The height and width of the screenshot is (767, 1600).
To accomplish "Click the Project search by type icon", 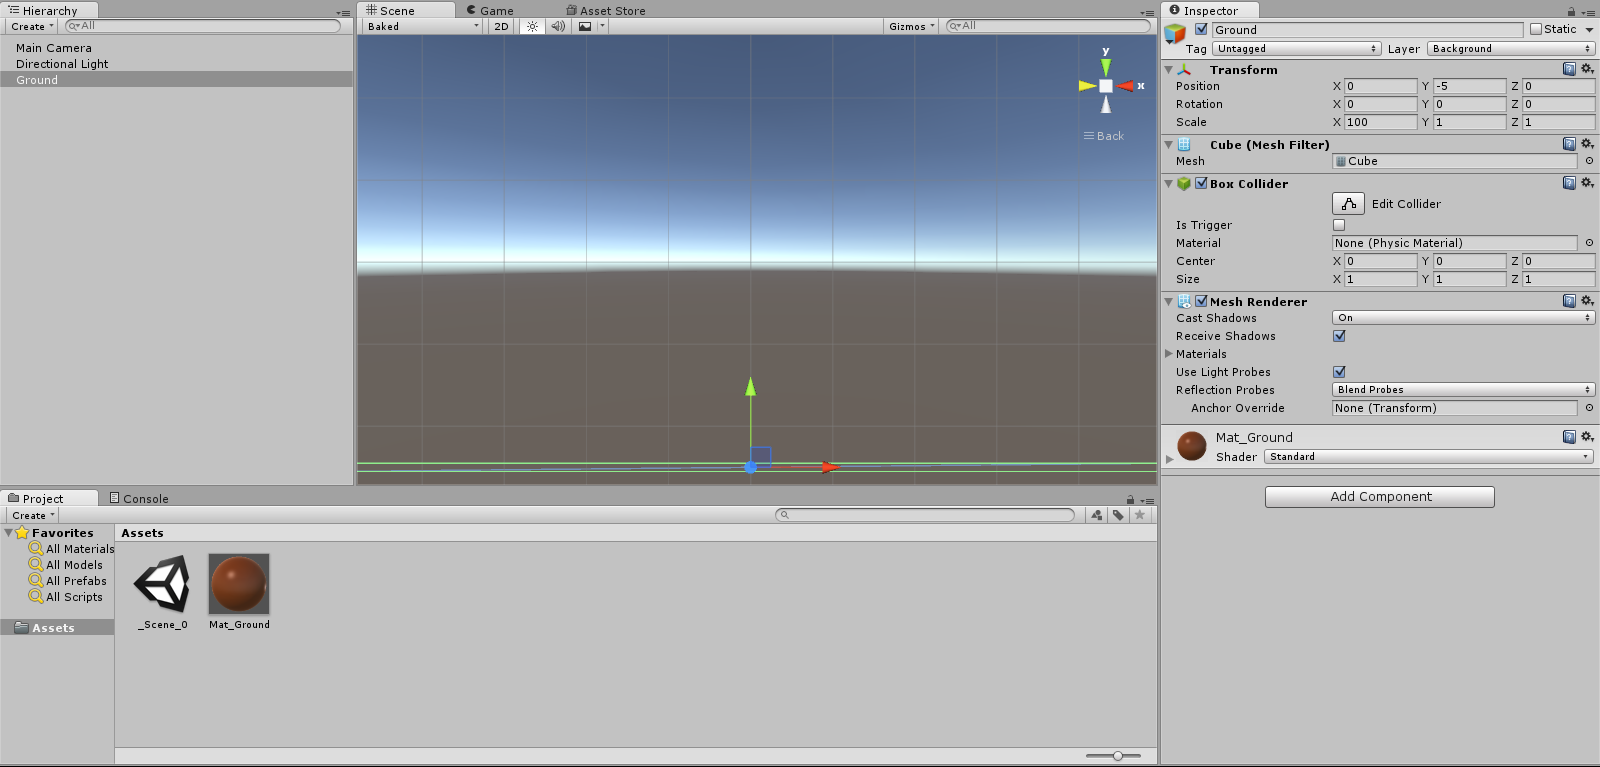I will pos(1097,515).
